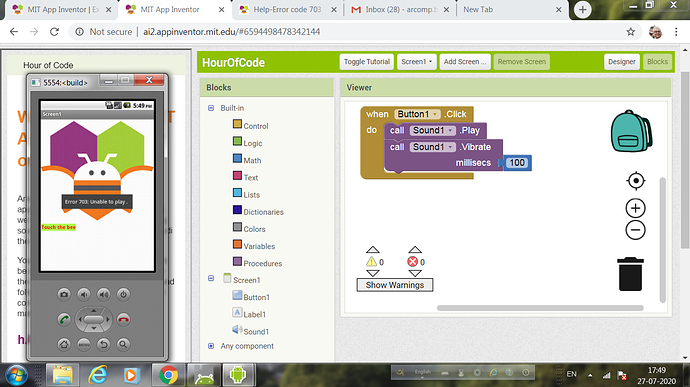Screen dimensions: 690x387
Task: Click emulator search magnifier button
Action: tap(123, 344)
